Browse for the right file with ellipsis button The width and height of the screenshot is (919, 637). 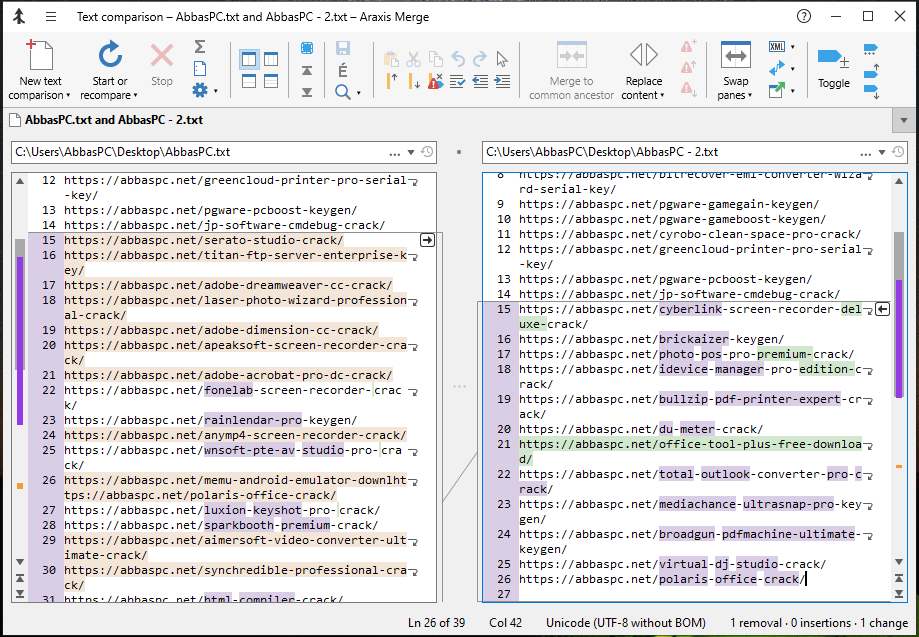[x=865, y=153]
